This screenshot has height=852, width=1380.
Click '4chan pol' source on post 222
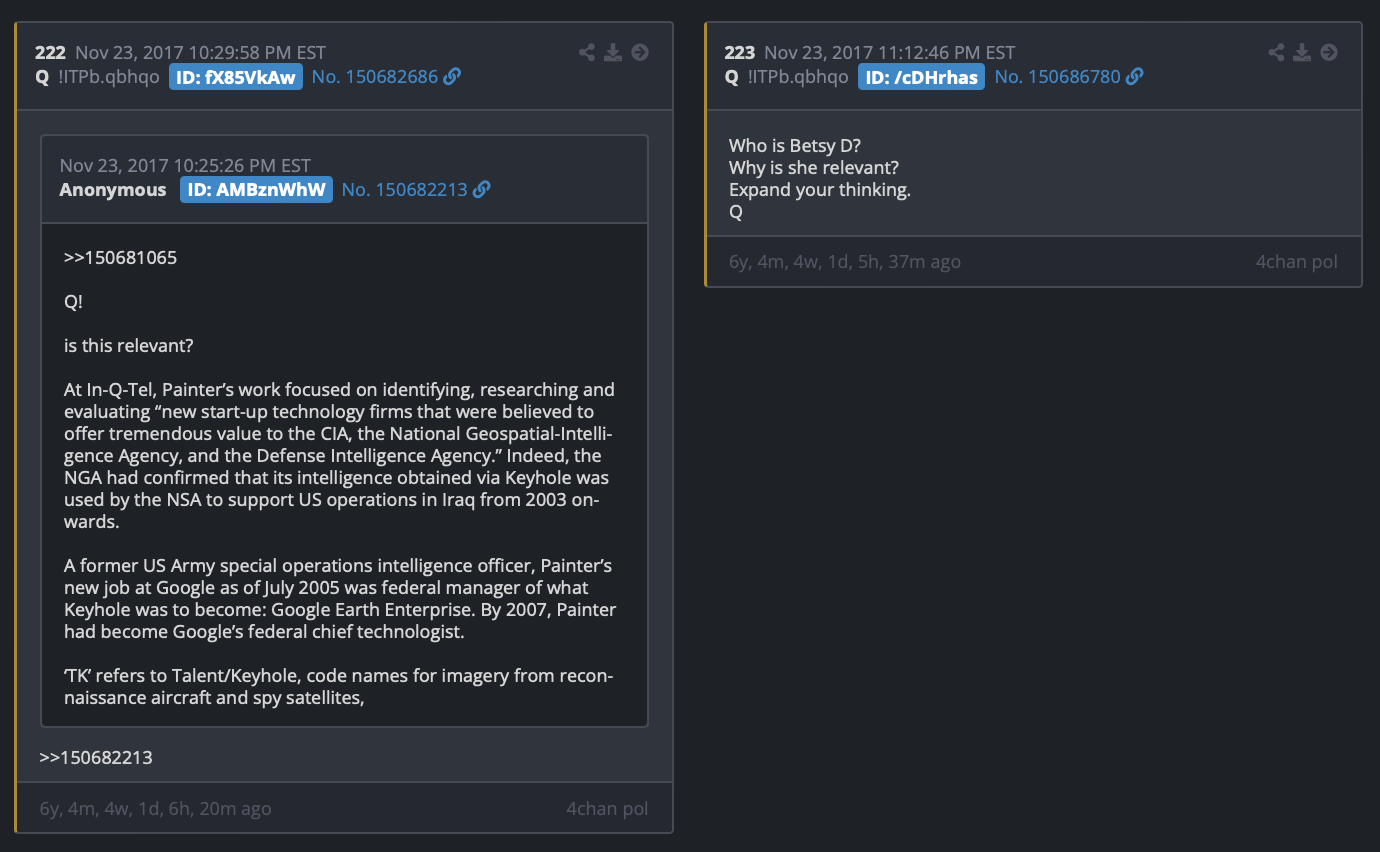pos(607,809)
